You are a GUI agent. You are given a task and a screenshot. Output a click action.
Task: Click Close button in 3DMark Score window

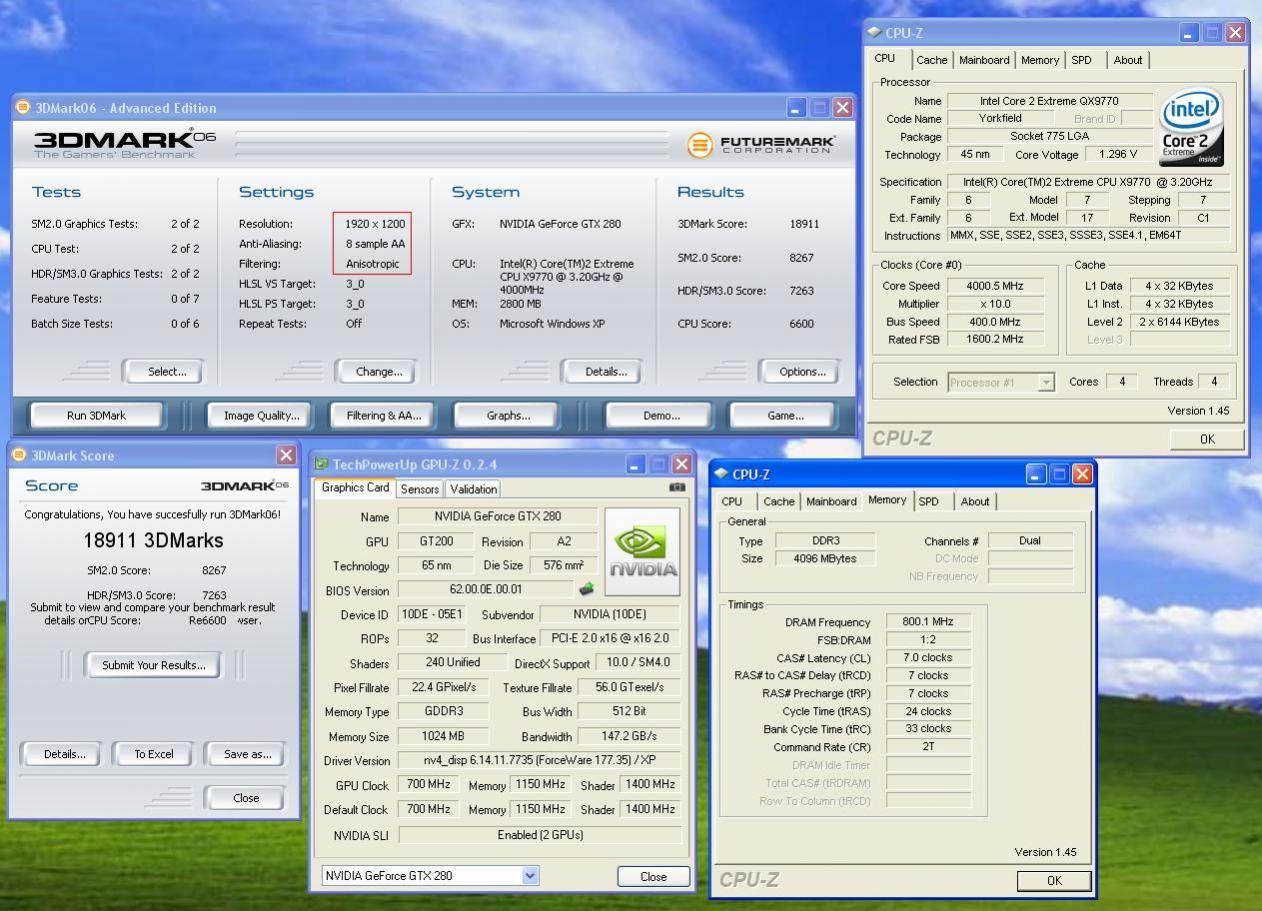245,798
